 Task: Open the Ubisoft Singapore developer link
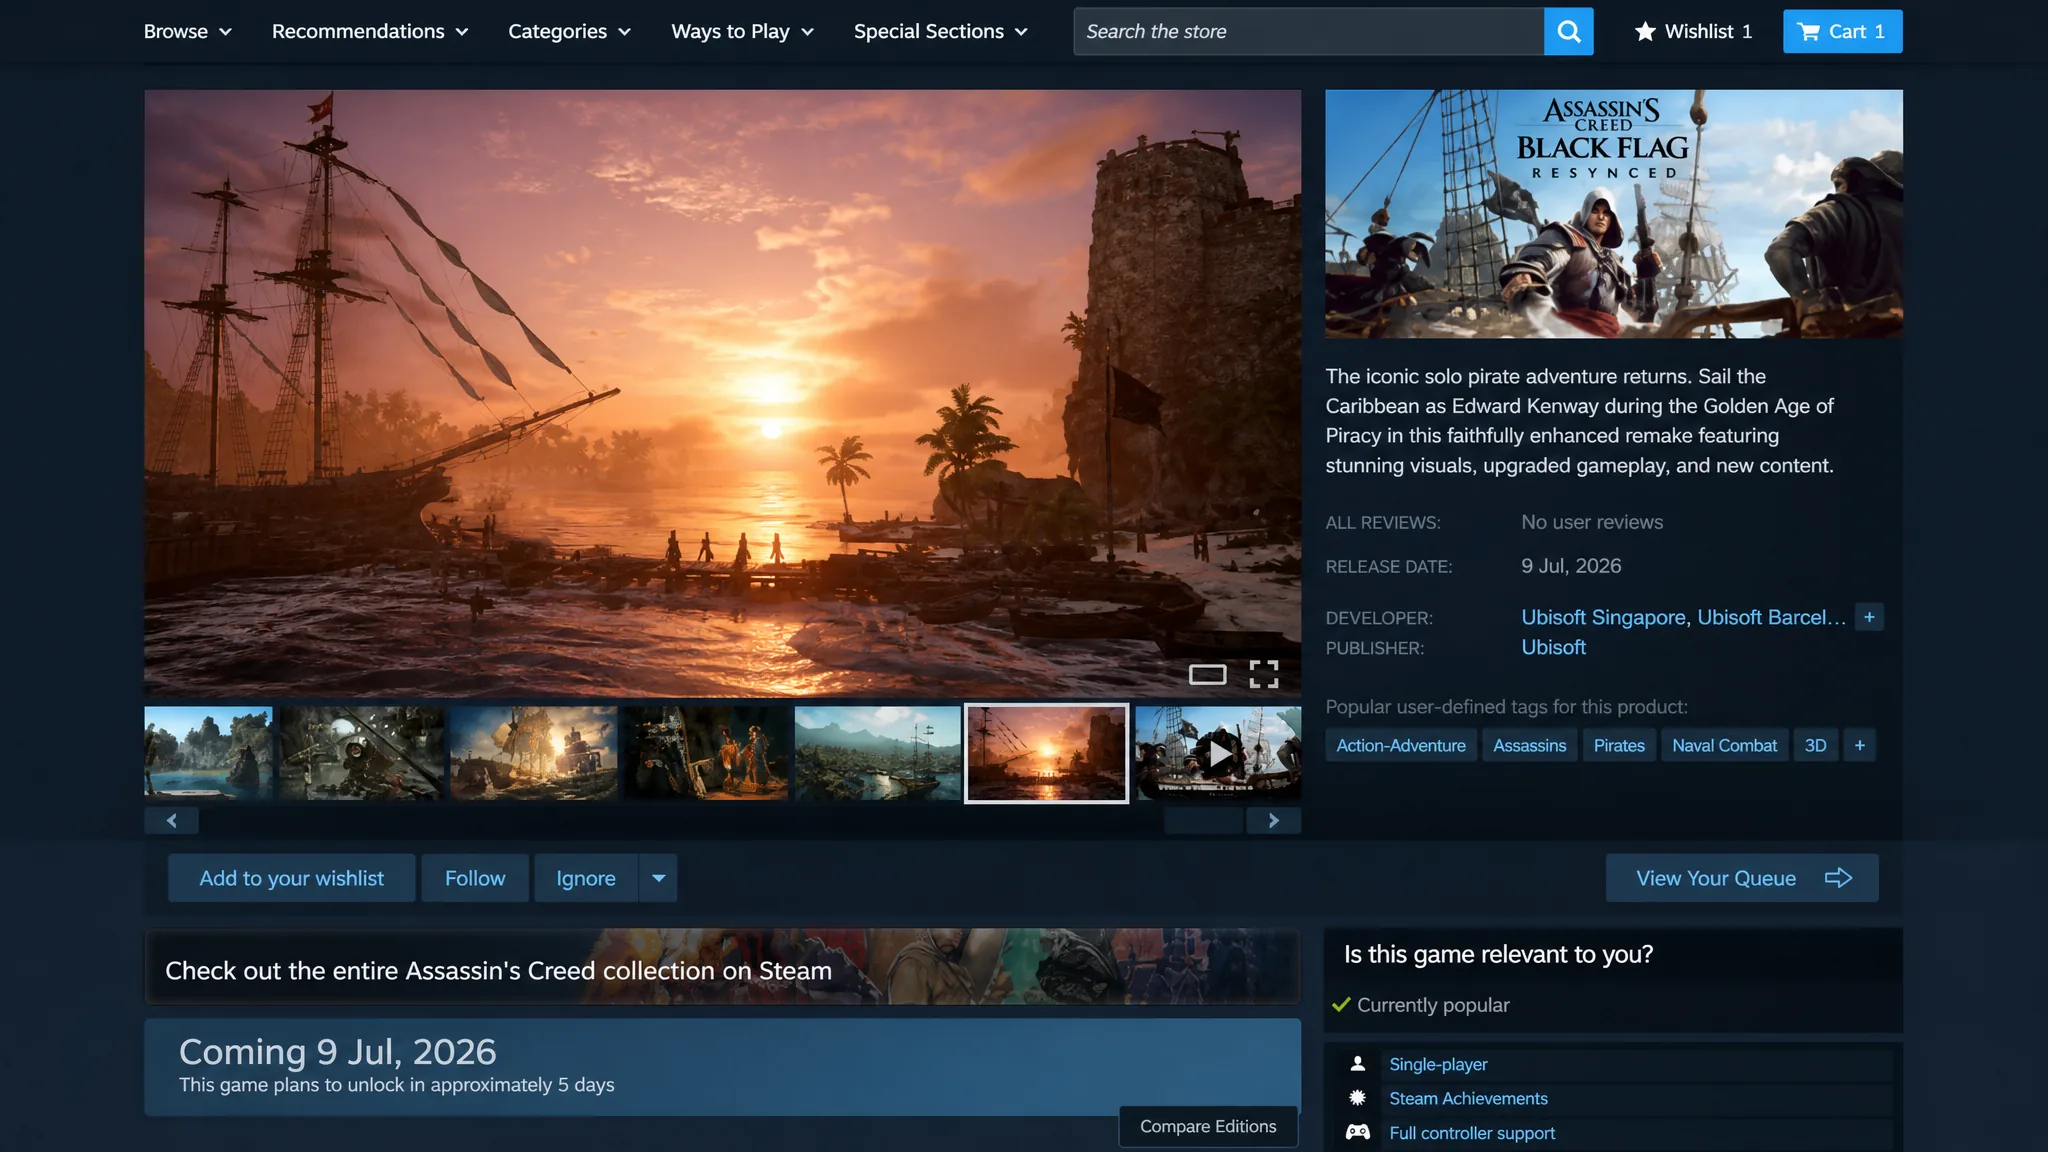(1603, 617)
